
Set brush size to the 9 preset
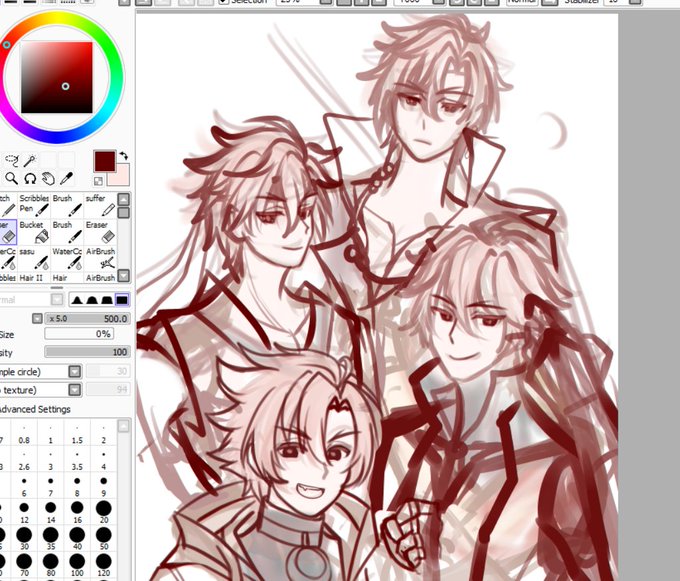click(x=104, y=487)
